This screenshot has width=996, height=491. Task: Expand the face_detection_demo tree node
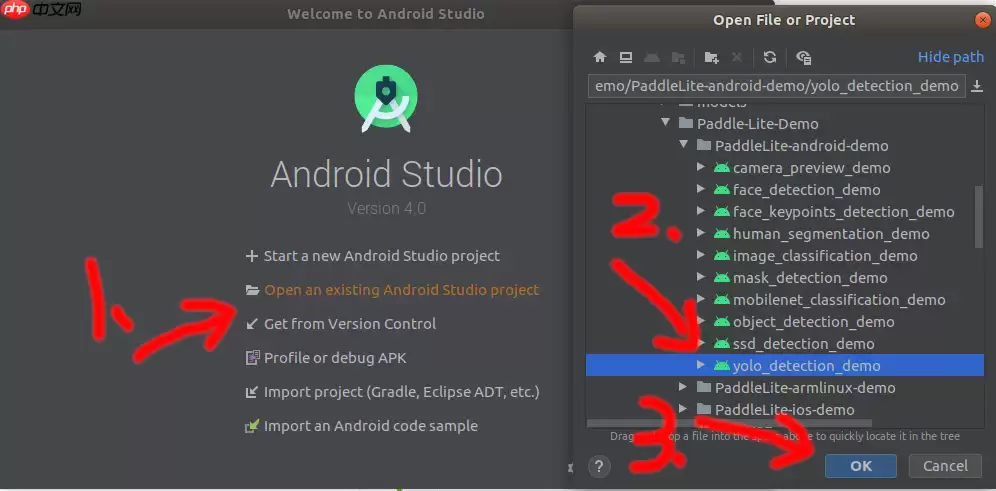point(701,190)
